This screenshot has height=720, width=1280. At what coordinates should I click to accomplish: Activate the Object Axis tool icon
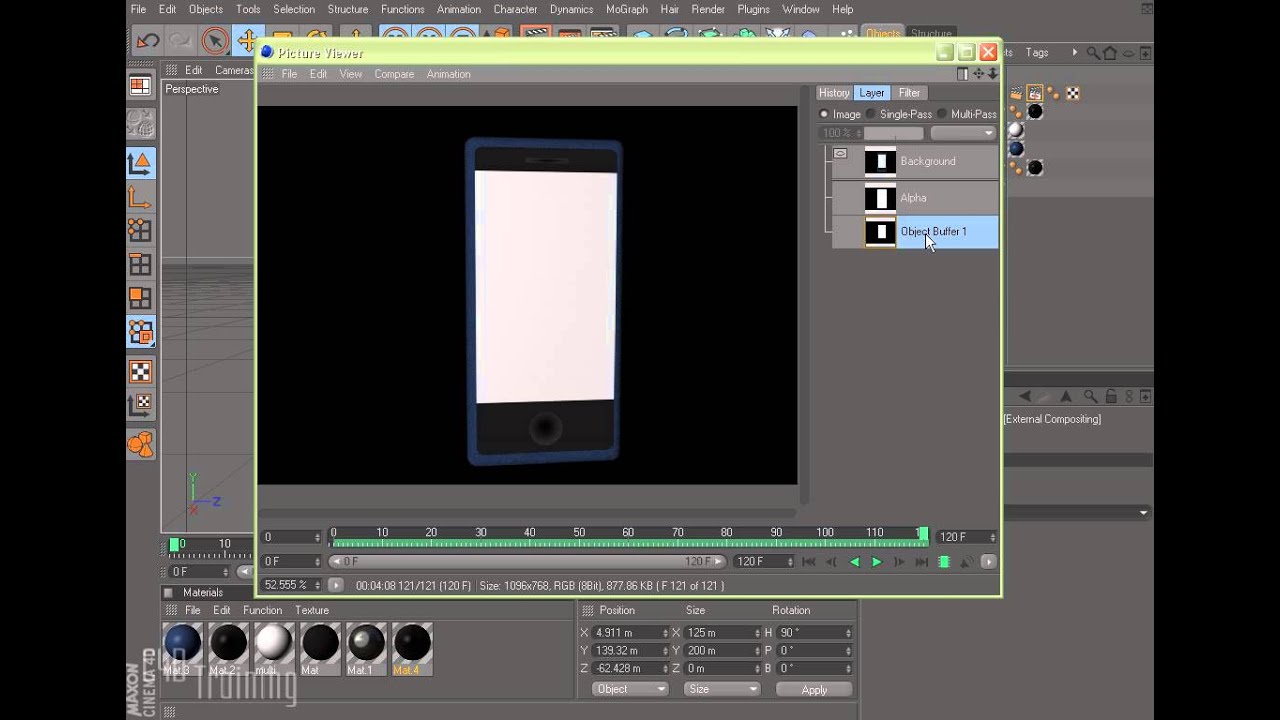[141, 198]
